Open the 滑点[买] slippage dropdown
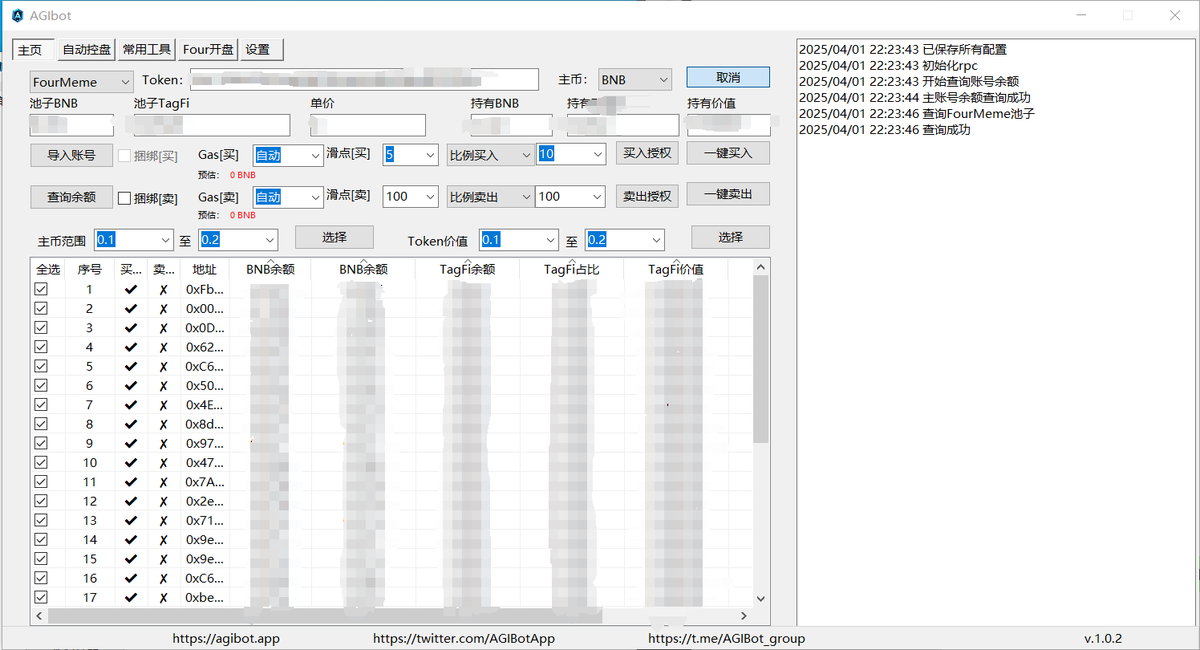Viewport: 1200px width, 650px height. 410,155
